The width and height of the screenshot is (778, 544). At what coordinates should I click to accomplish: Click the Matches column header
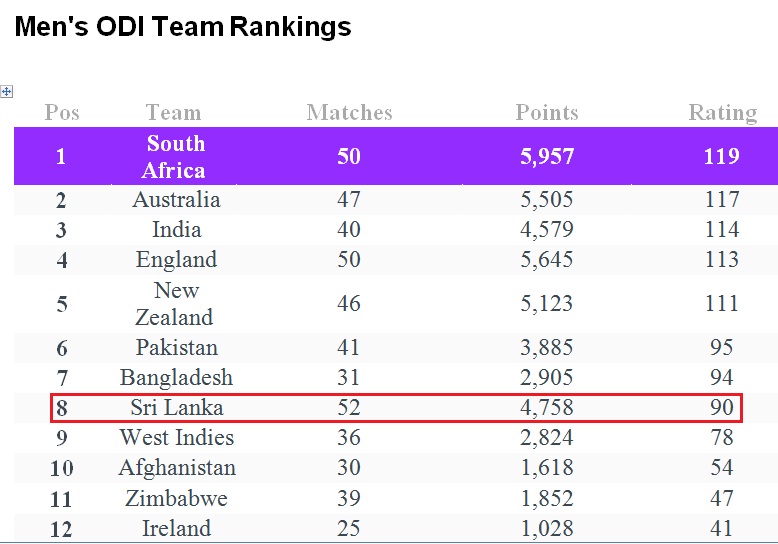pyautogui.click(x=349, y=113)
